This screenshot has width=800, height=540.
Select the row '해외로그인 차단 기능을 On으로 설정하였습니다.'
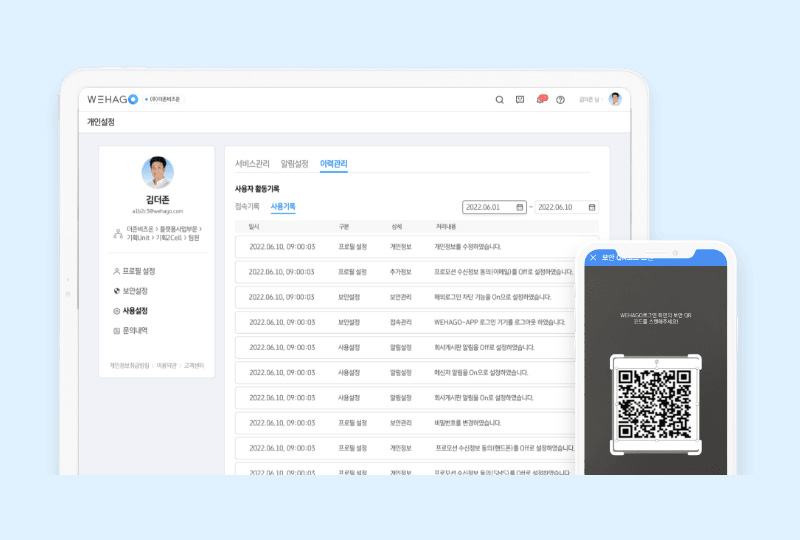405,297
